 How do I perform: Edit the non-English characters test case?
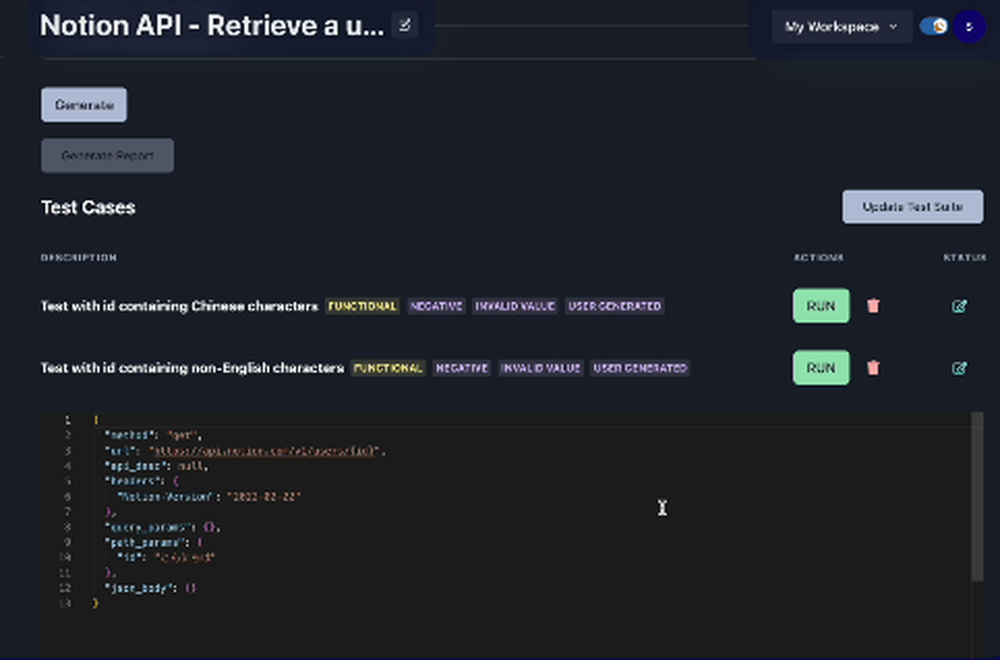point(959,368)
